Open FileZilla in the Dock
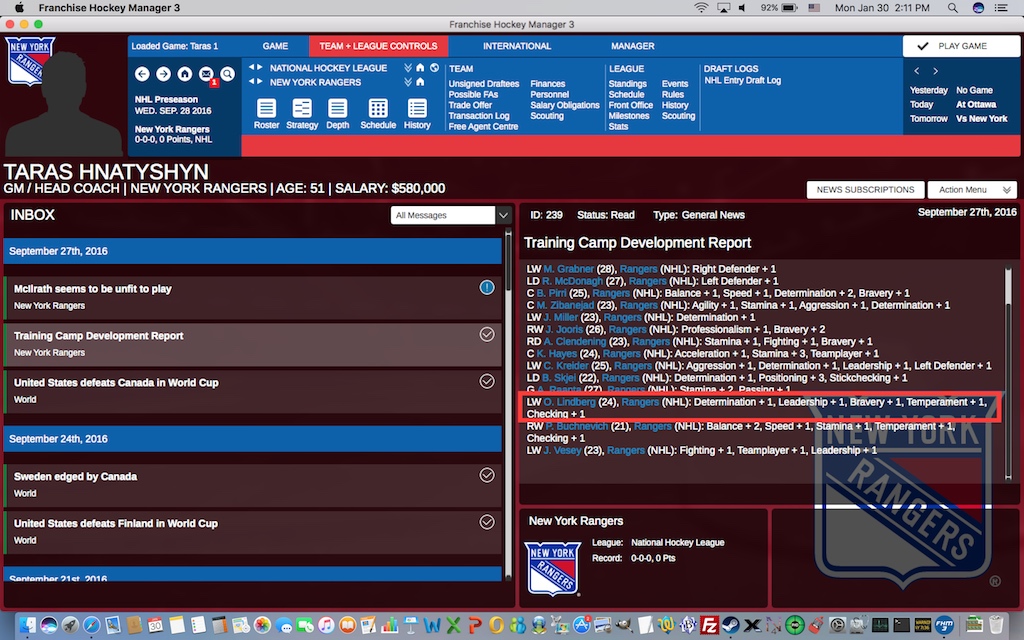The width and height of the screenshot is (1024, 640). pos(709,625)
